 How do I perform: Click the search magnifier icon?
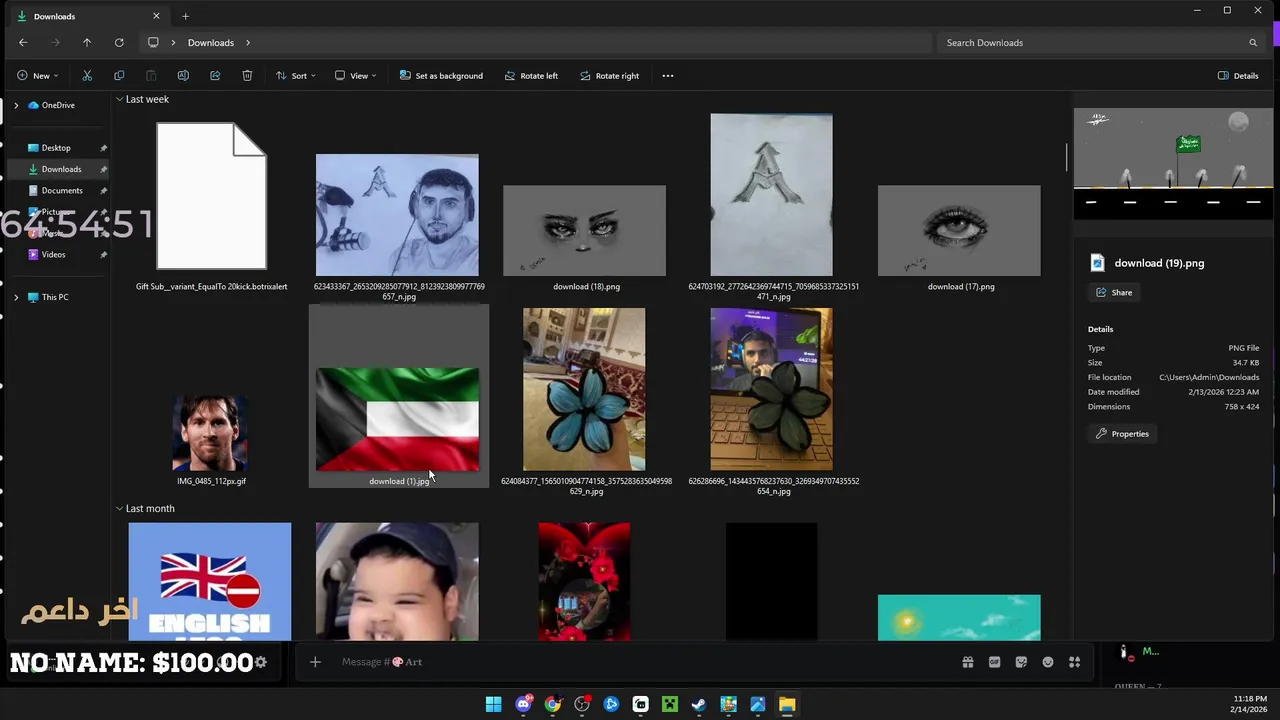tap(1253, 43)
